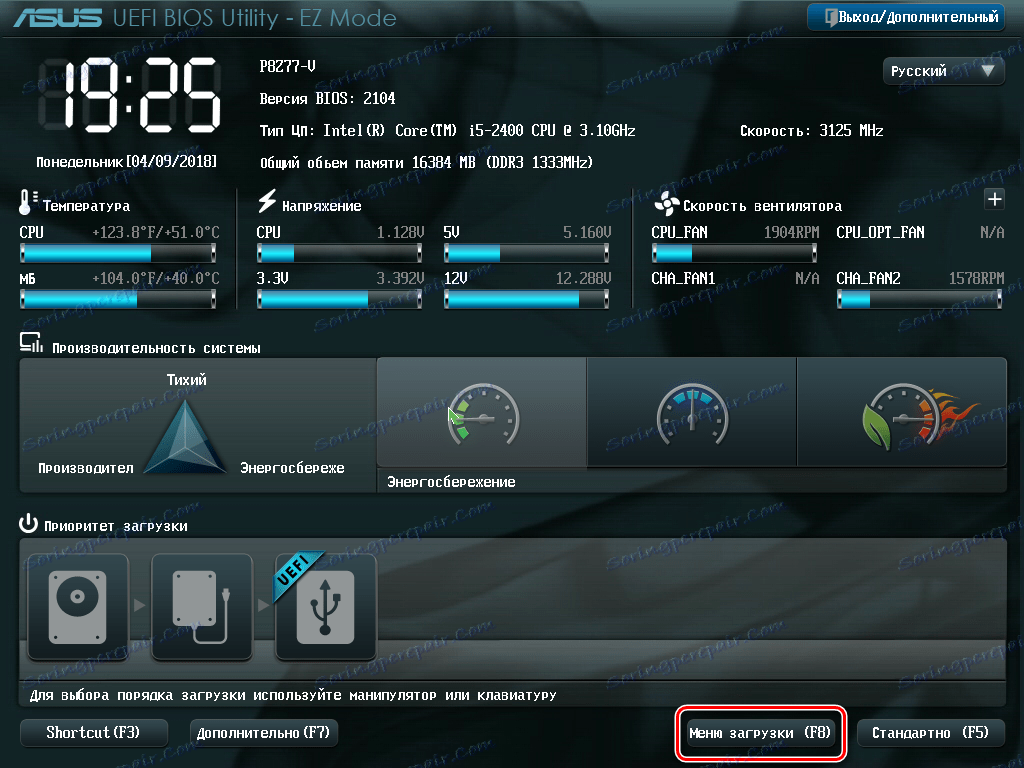Click the boot order hint text

[x=293, y=696]
